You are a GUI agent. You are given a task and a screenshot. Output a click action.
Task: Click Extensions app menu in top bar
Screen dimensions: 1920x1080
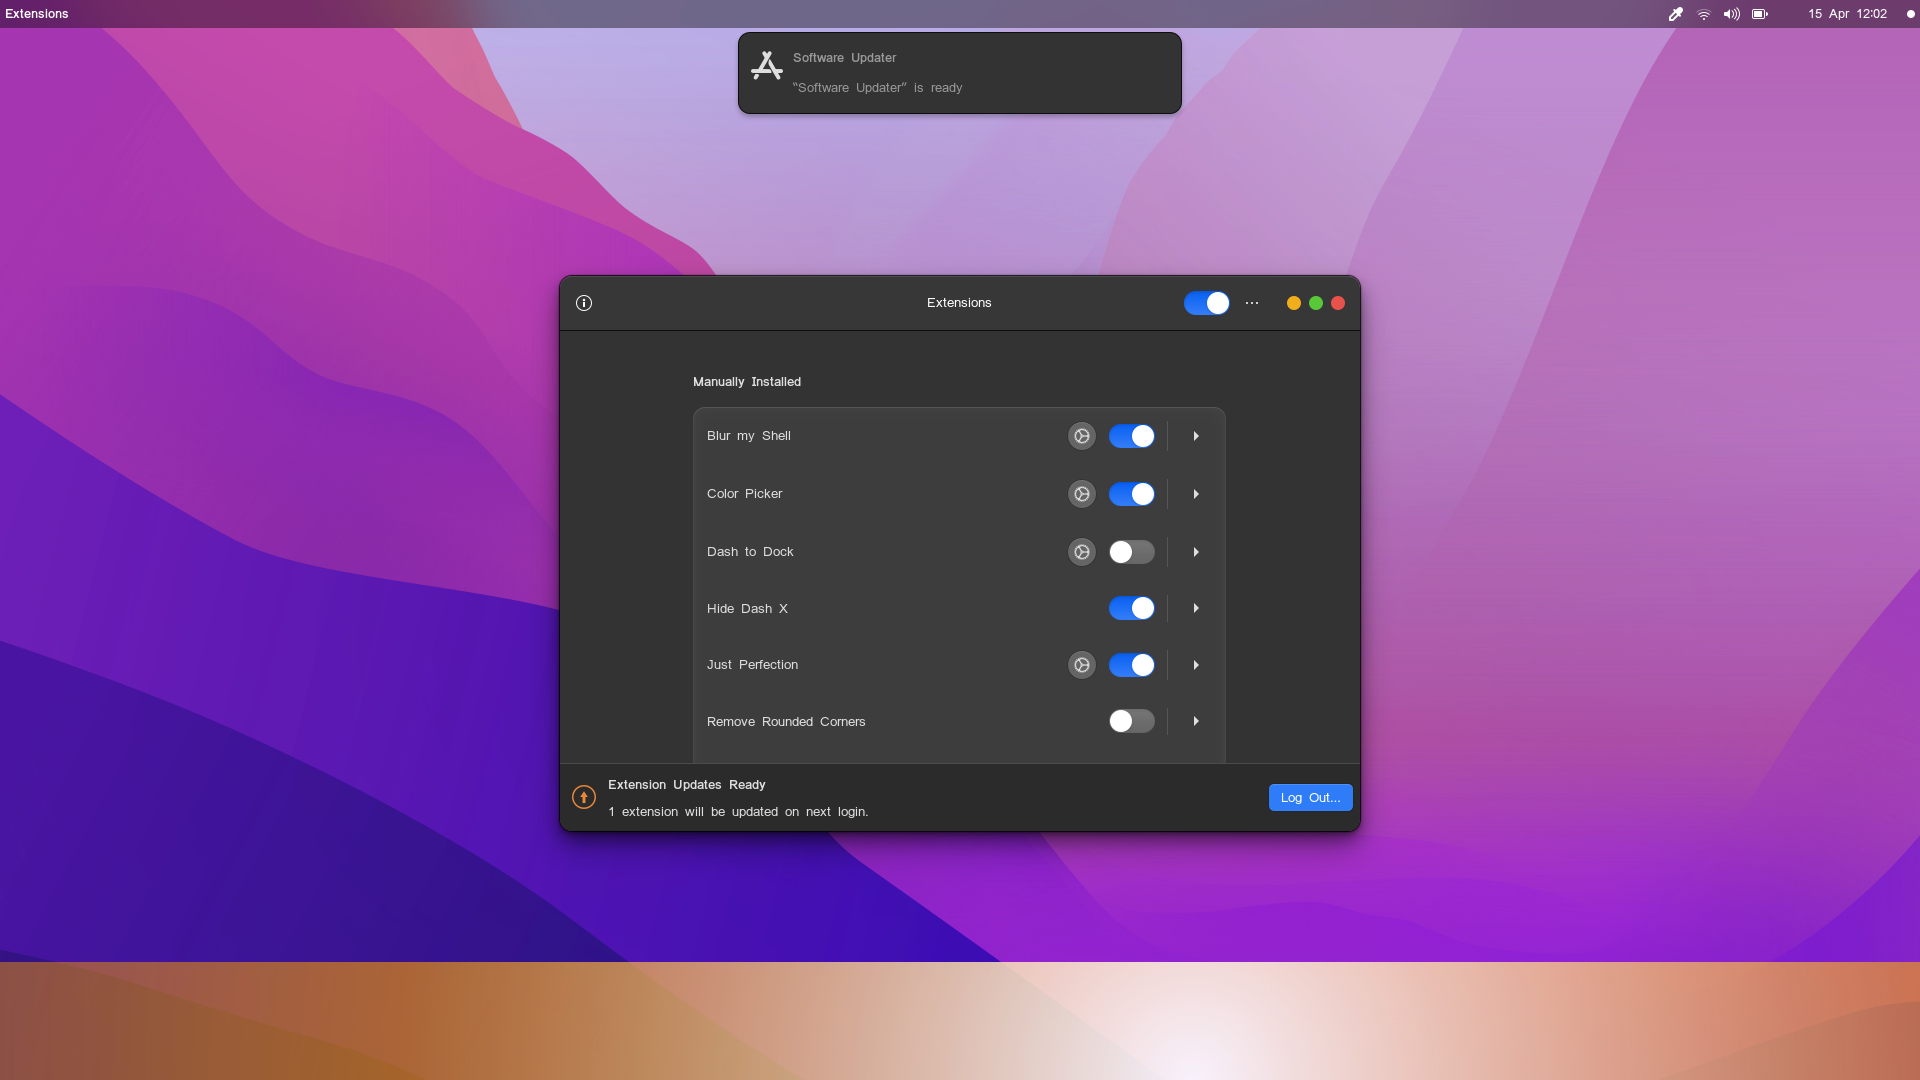pyautogui.click(x=37, y=14)
